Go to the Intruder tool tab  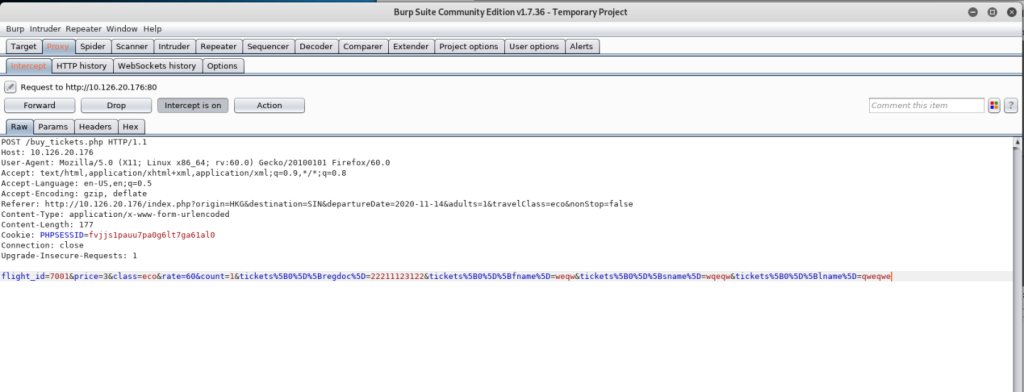pos(174,46)
